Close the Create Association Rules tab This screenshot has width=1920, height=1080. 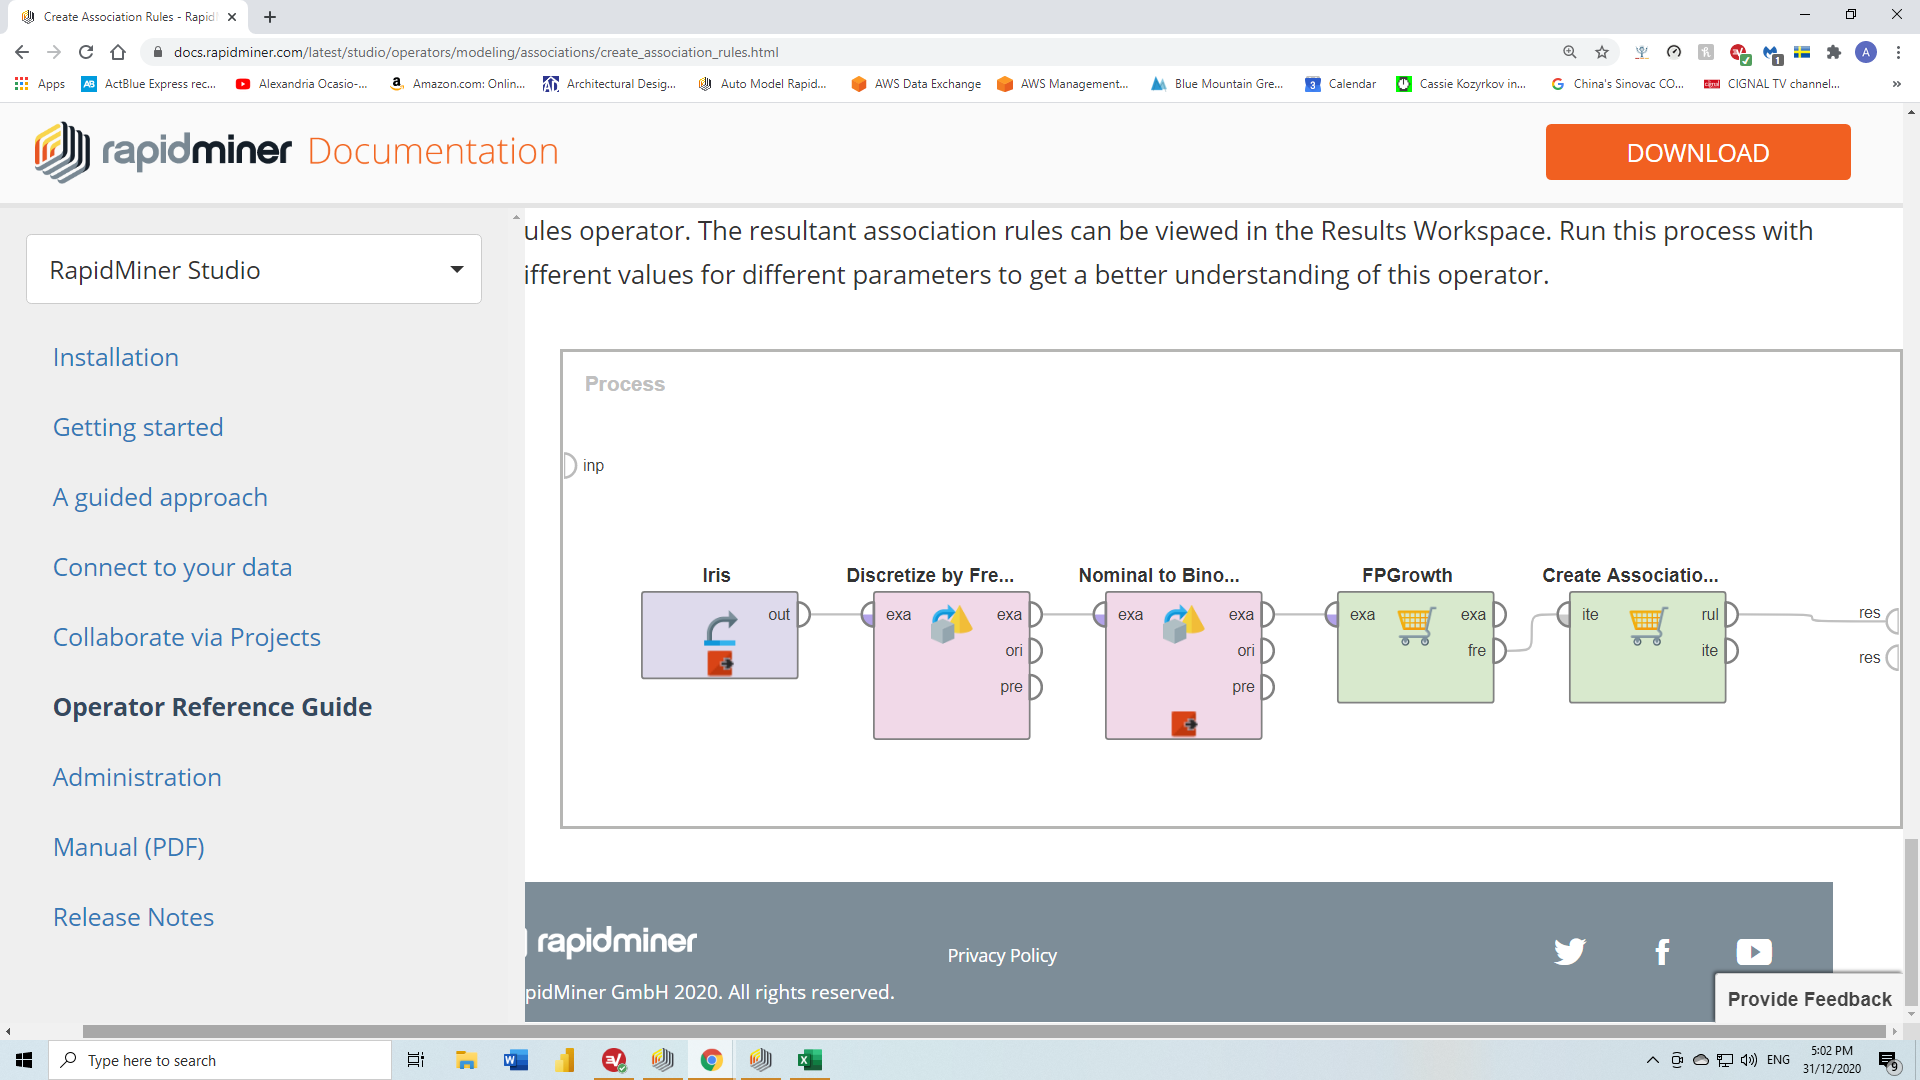[x=232, y=17]
